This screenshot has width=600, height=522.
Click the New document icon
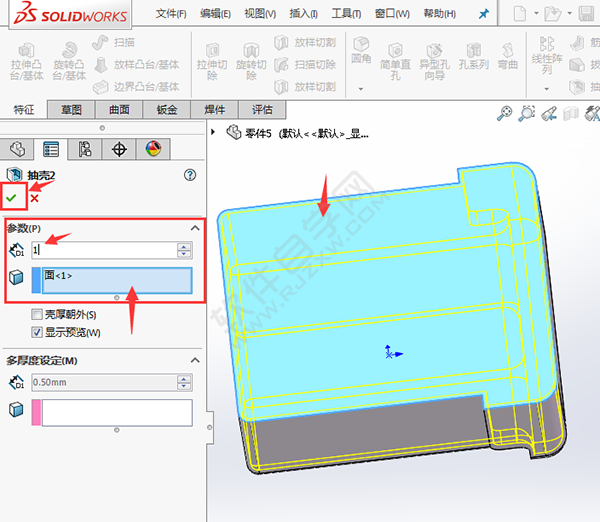coord(519,14)
